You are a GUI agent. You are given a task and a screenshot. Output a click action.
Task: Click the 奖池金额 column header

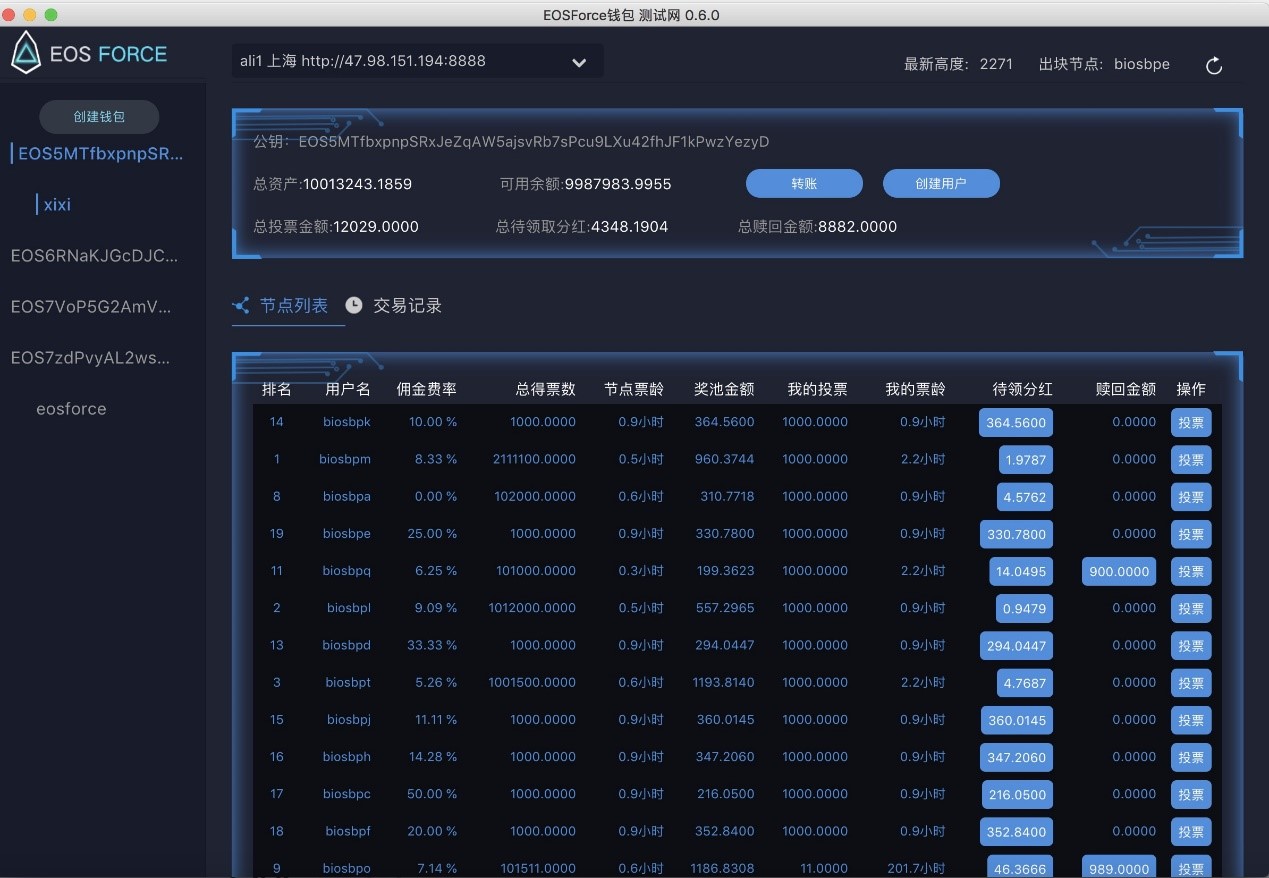click(724, 389)
